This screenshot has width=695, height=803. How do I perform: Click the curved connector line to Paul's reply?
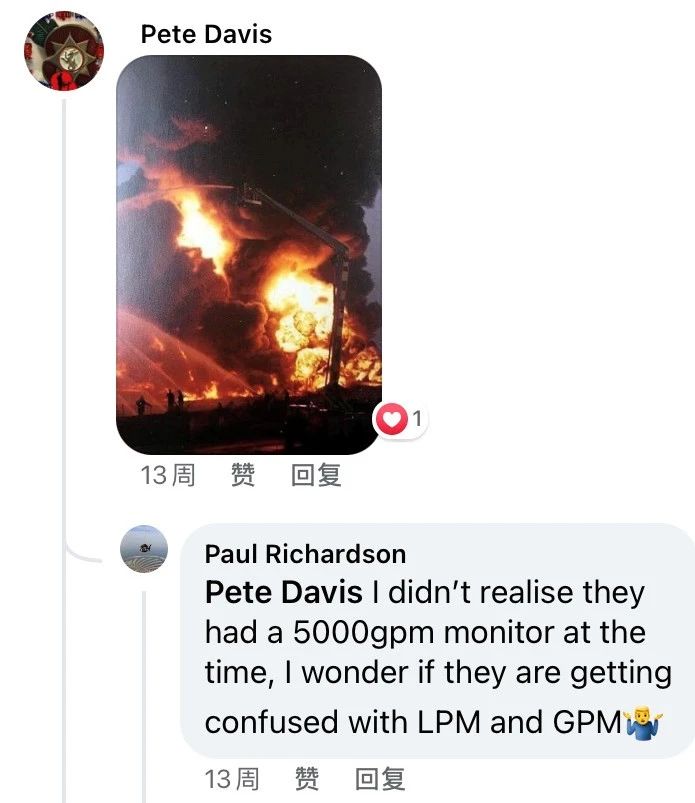tap(83, 554)
